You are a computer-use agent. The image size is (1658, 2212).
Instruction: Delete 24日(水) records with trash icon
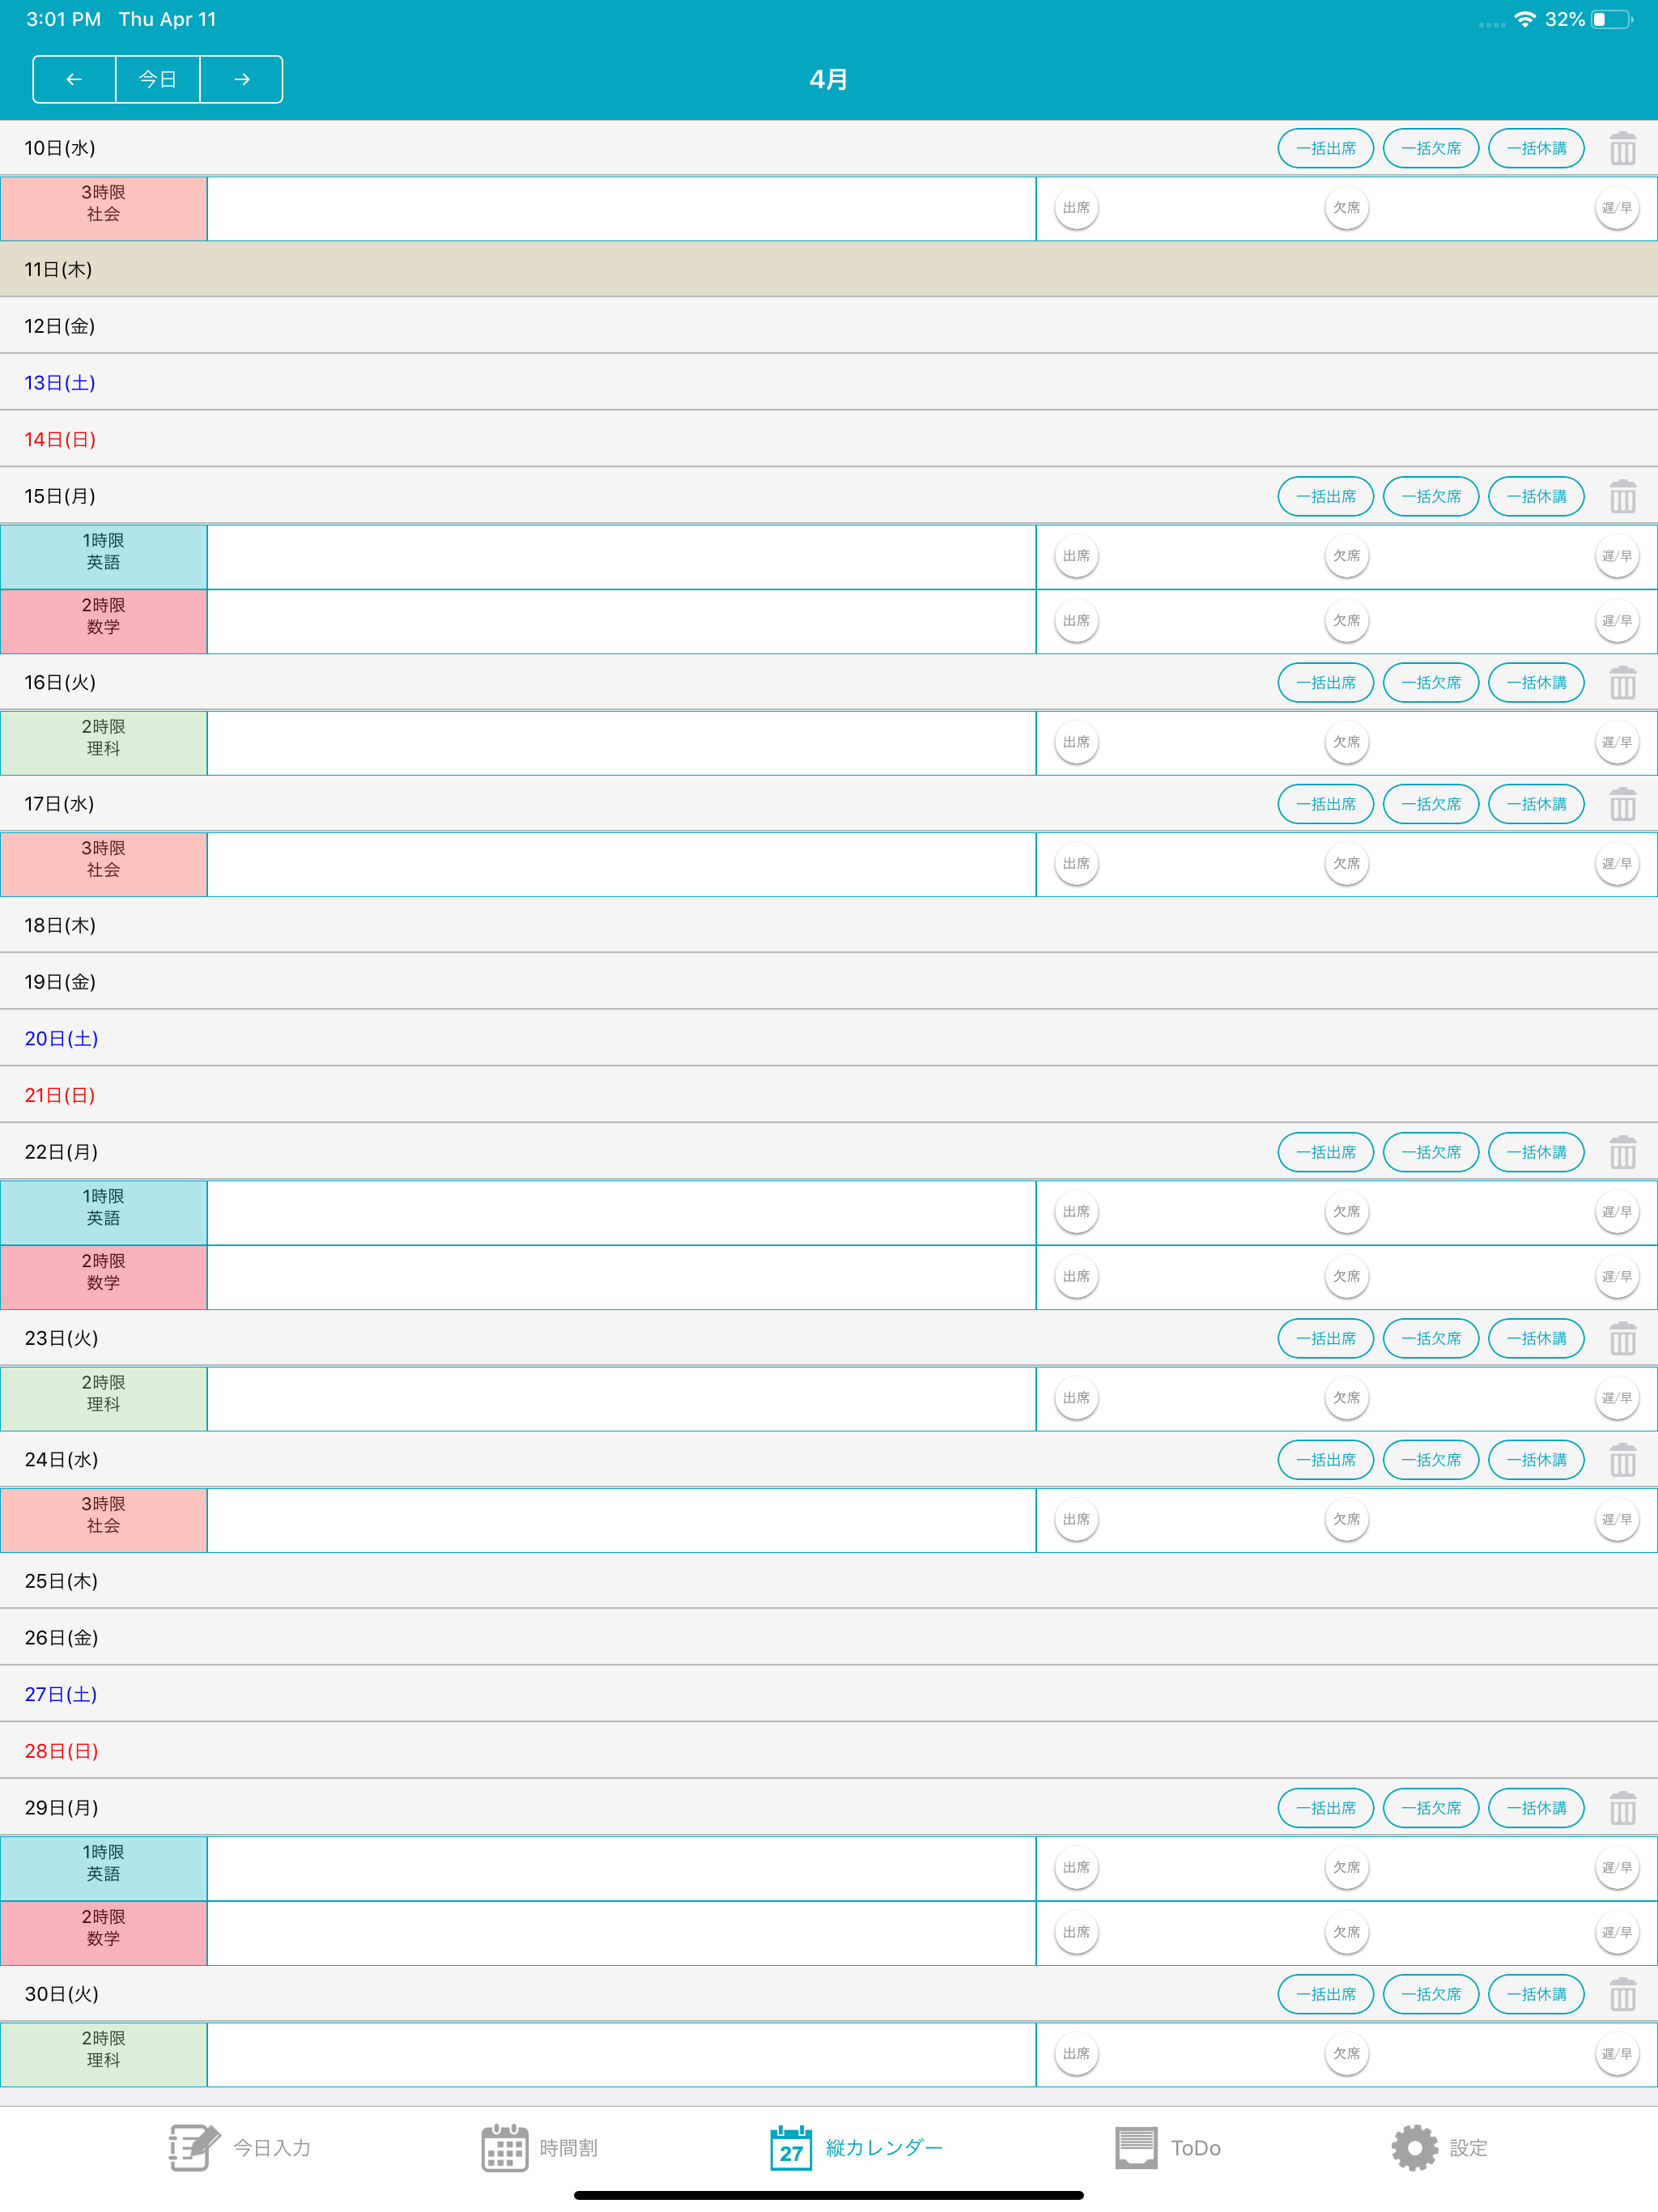click(x=1622, y=1461)
